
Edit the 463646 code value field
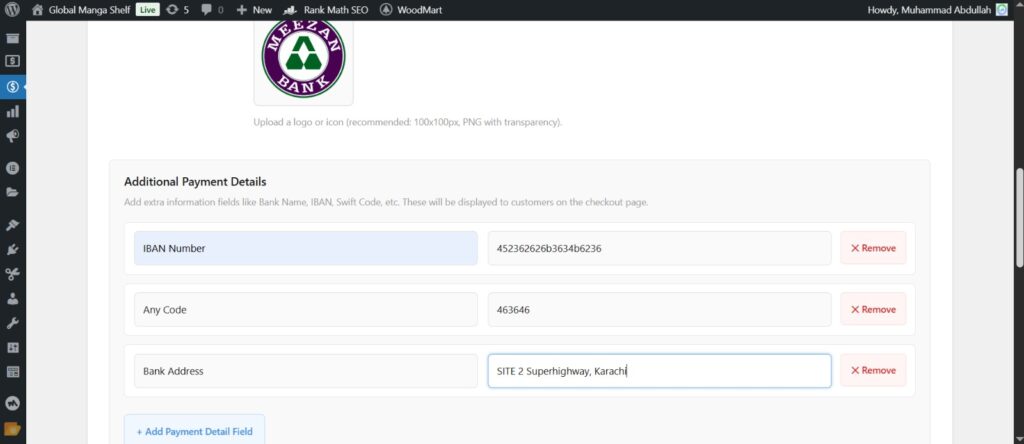tap(660, 309)
